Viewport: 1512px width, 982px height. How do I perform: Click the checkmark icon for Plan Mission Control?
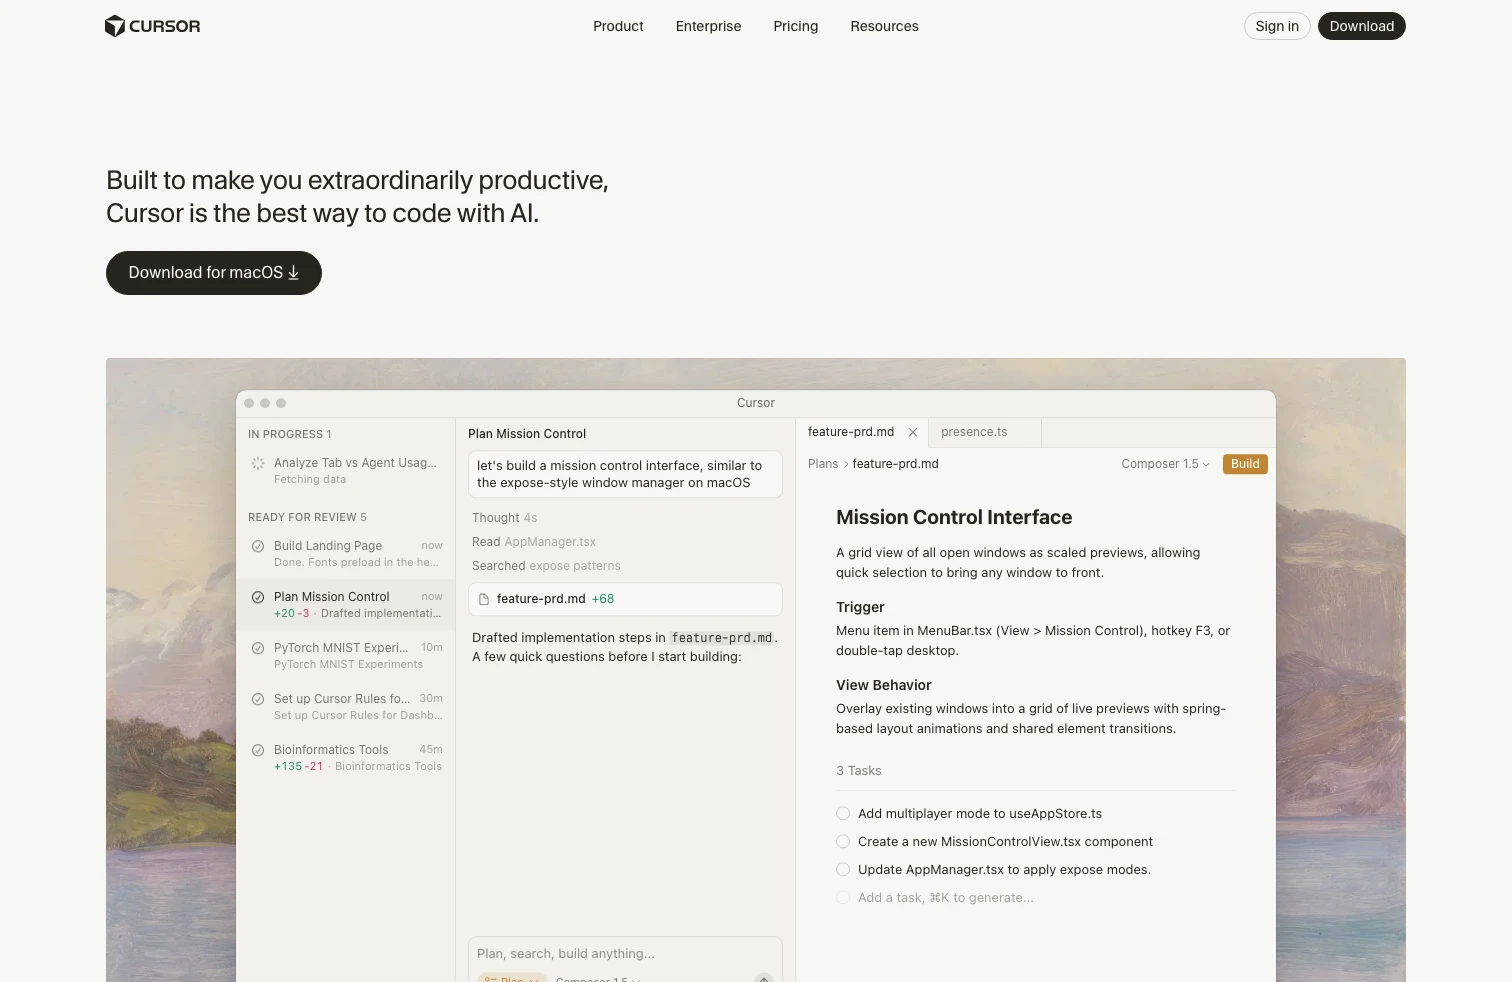click(x=258, y=597)
